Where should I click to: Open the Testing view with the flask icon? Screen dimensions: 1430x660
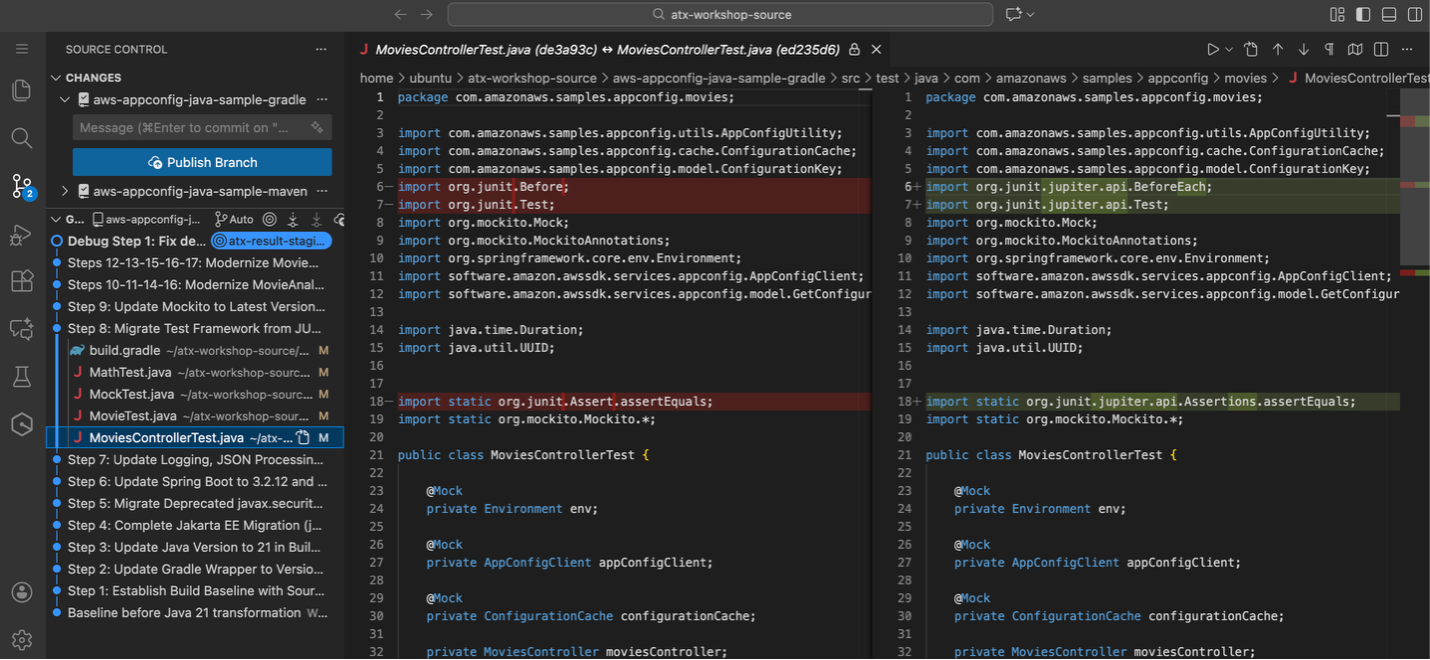[x=21, y=376]
